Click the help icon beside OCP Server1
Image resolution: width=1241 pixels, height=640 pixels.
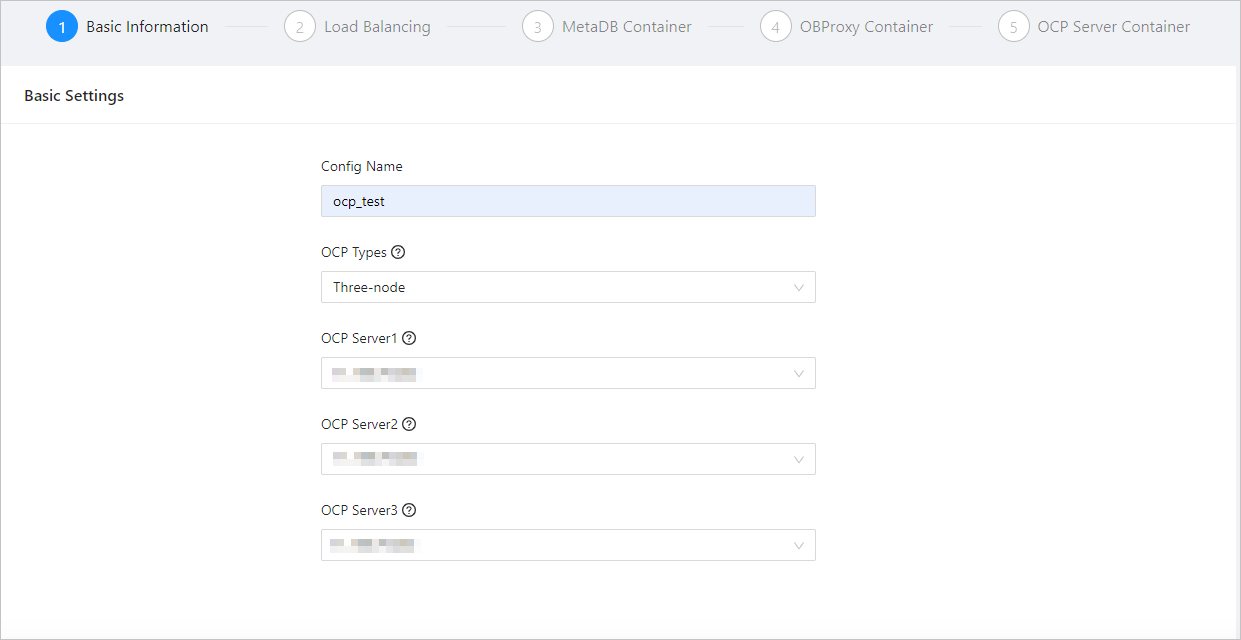pos(408,338)
